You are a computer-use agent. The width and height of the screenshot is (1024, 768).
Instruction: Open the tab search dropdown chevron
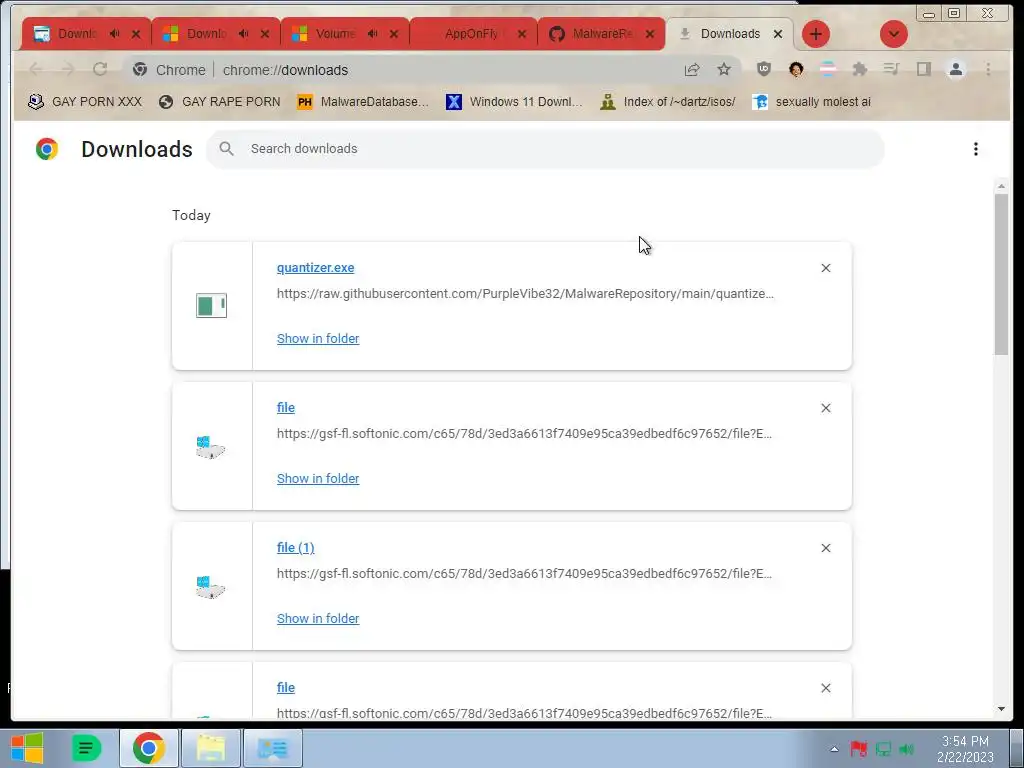(x=893, y=34)
